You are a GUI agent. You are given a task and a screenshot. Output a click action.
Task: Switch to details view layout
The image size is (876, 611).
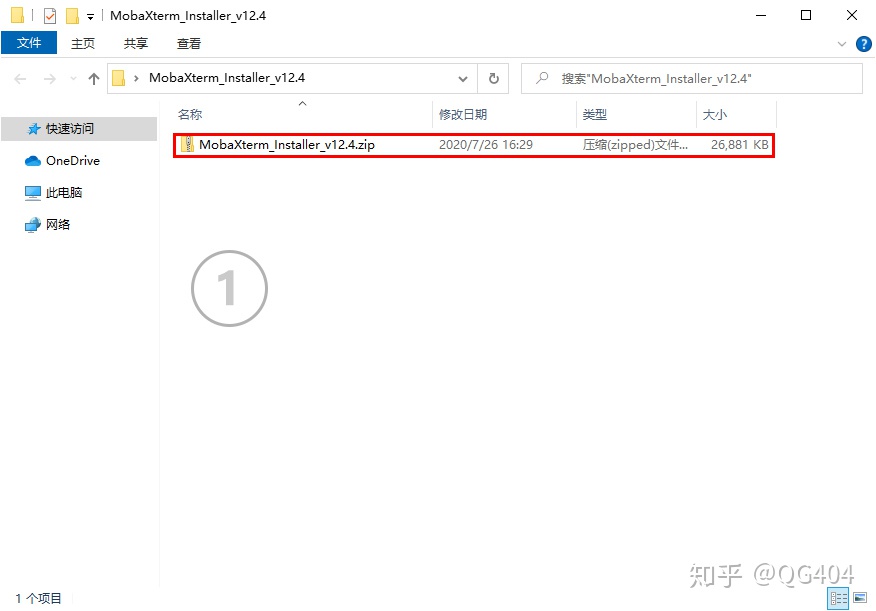pos(837,599)
